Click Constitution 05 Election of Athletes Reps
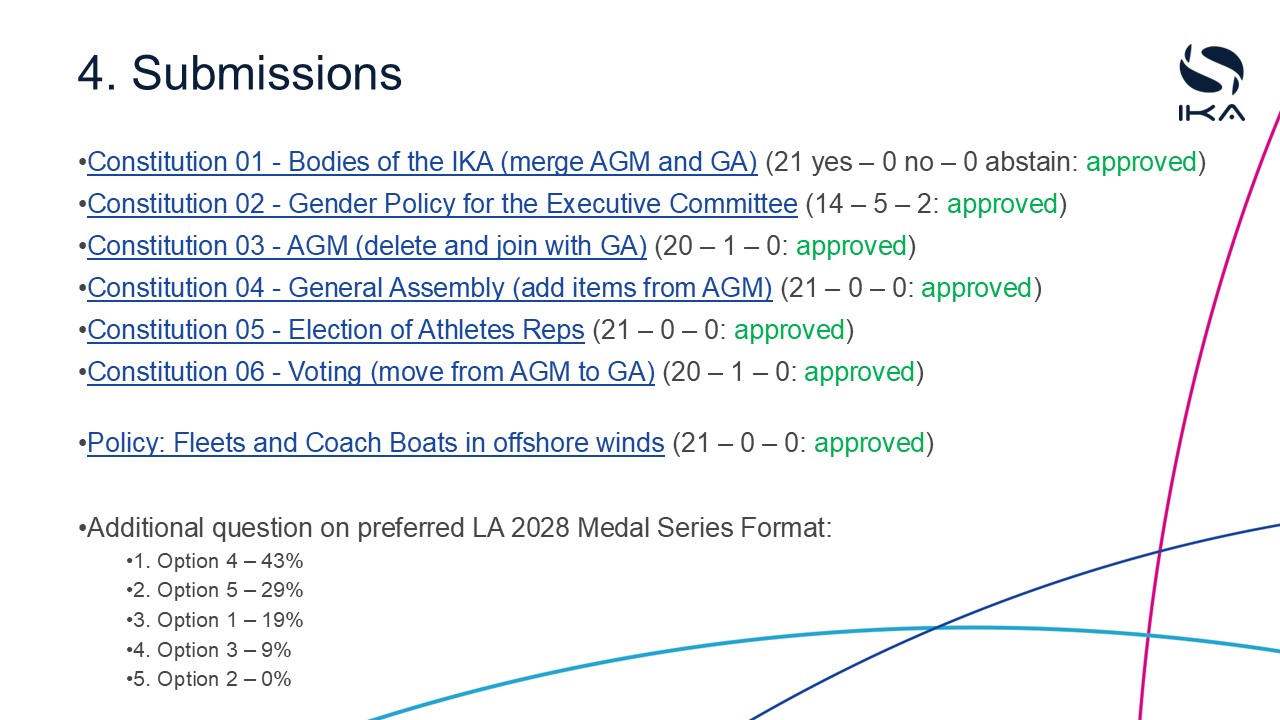The width and height of the screenshot is (1280, 720). pos(335,330)
